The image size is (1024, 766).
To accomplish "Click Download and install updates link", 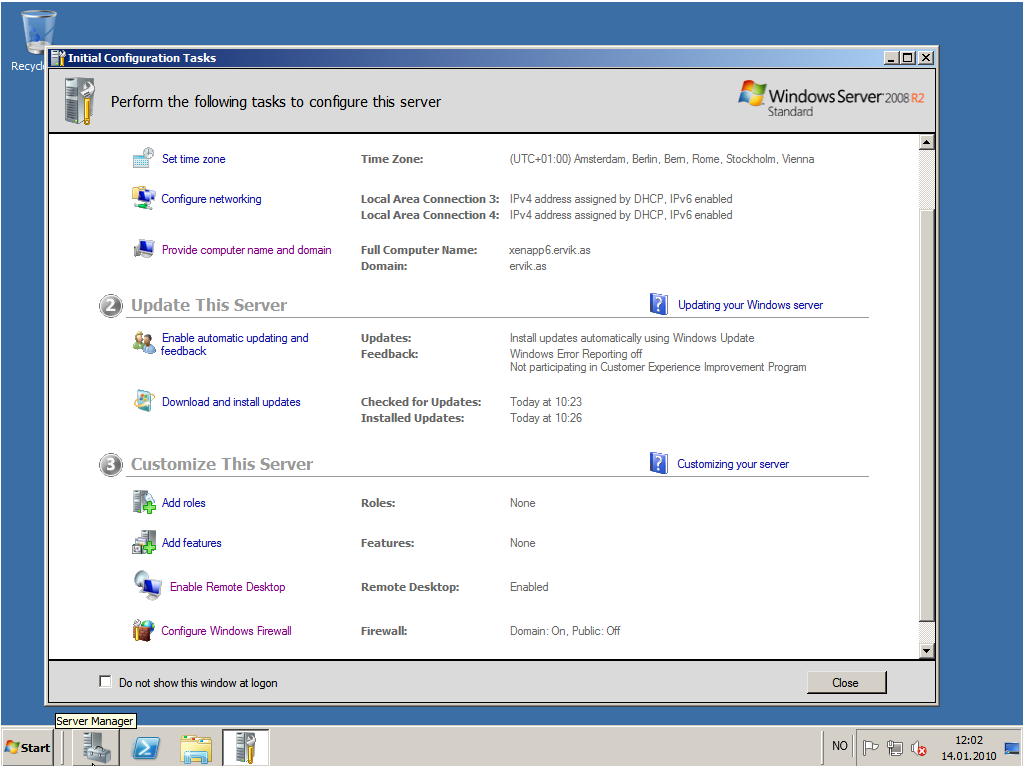I will [x=231, y=402].
